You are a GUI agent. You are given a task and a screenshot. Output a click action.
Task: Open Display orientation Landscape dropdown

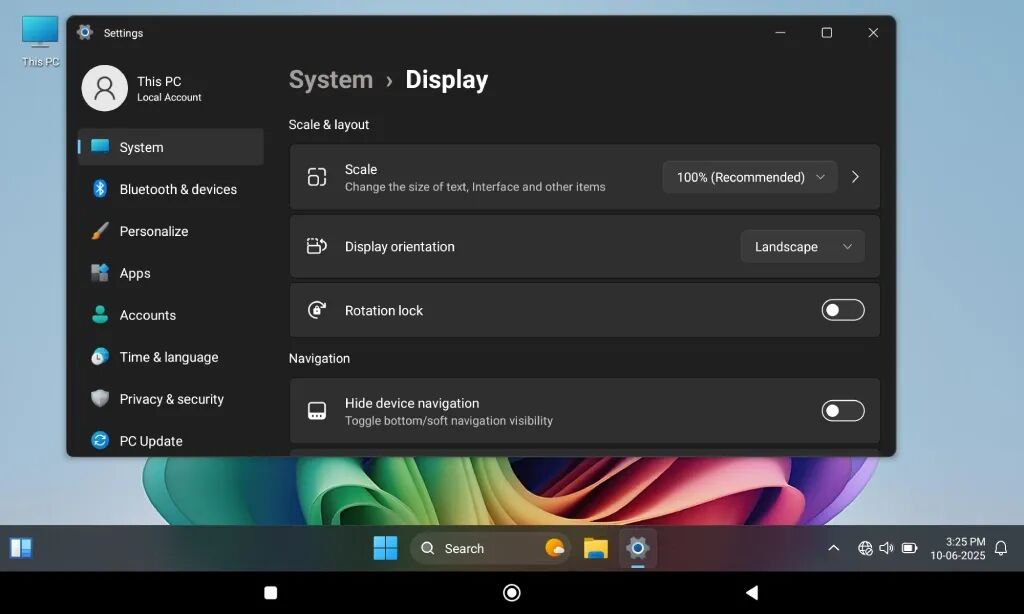point(802,247)
